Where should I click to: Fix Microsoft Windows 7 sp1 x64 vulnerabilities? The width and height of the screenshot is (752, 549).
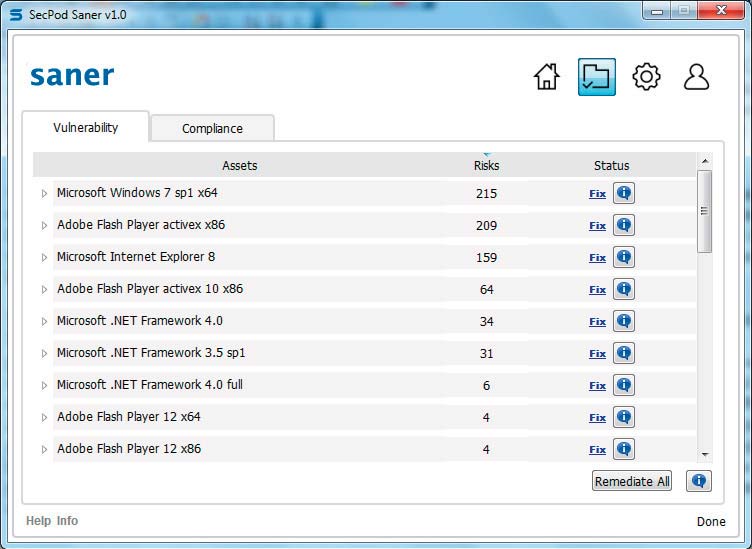[x=598, y=194]
